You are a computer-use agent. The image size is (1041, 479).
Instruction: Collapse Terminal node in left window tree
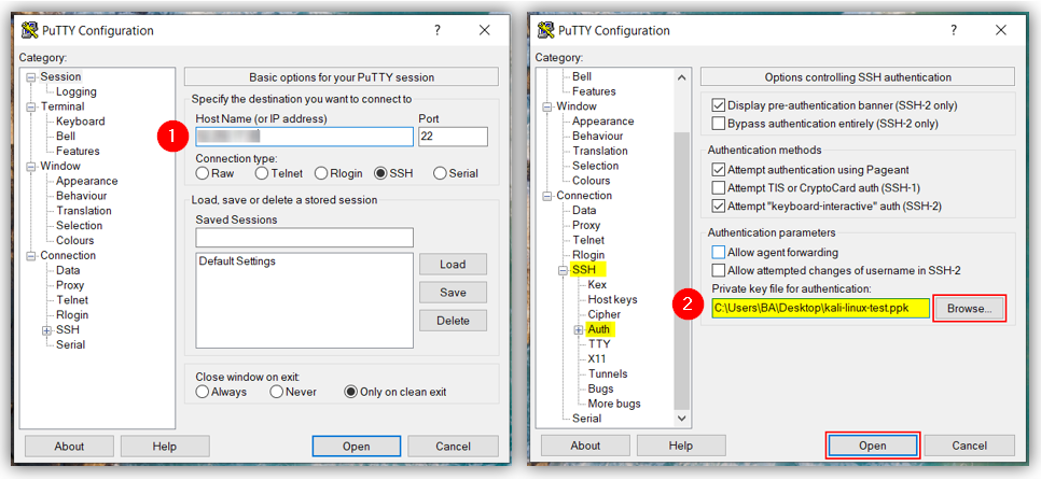31,107
